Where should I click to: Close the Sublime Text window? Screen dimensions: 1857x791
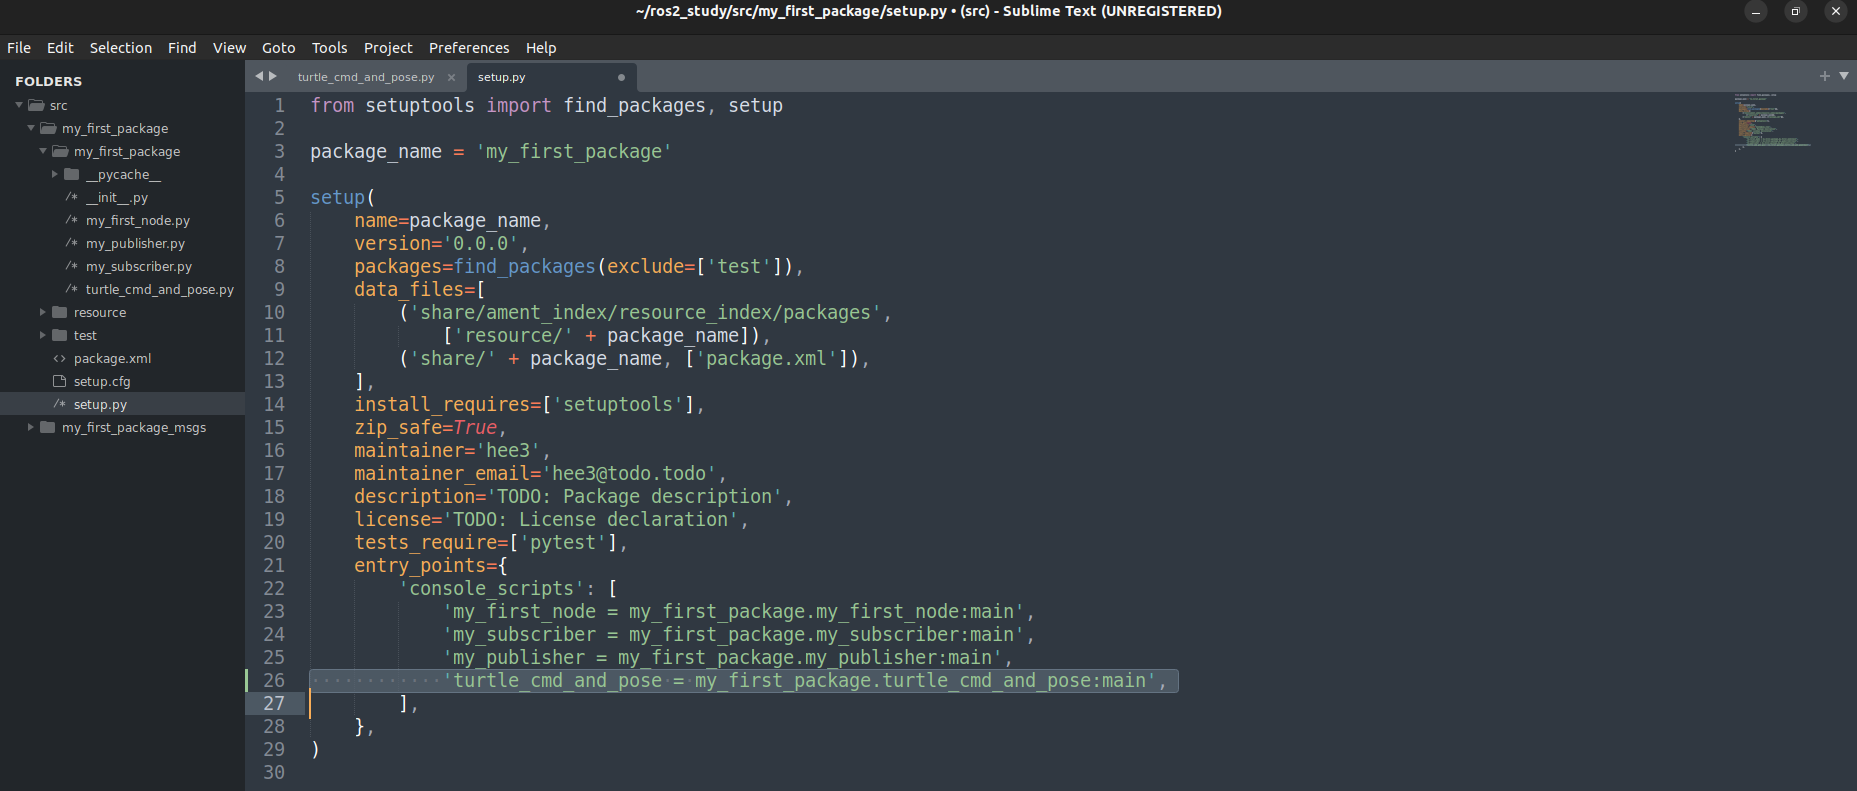pos(1836,12)
